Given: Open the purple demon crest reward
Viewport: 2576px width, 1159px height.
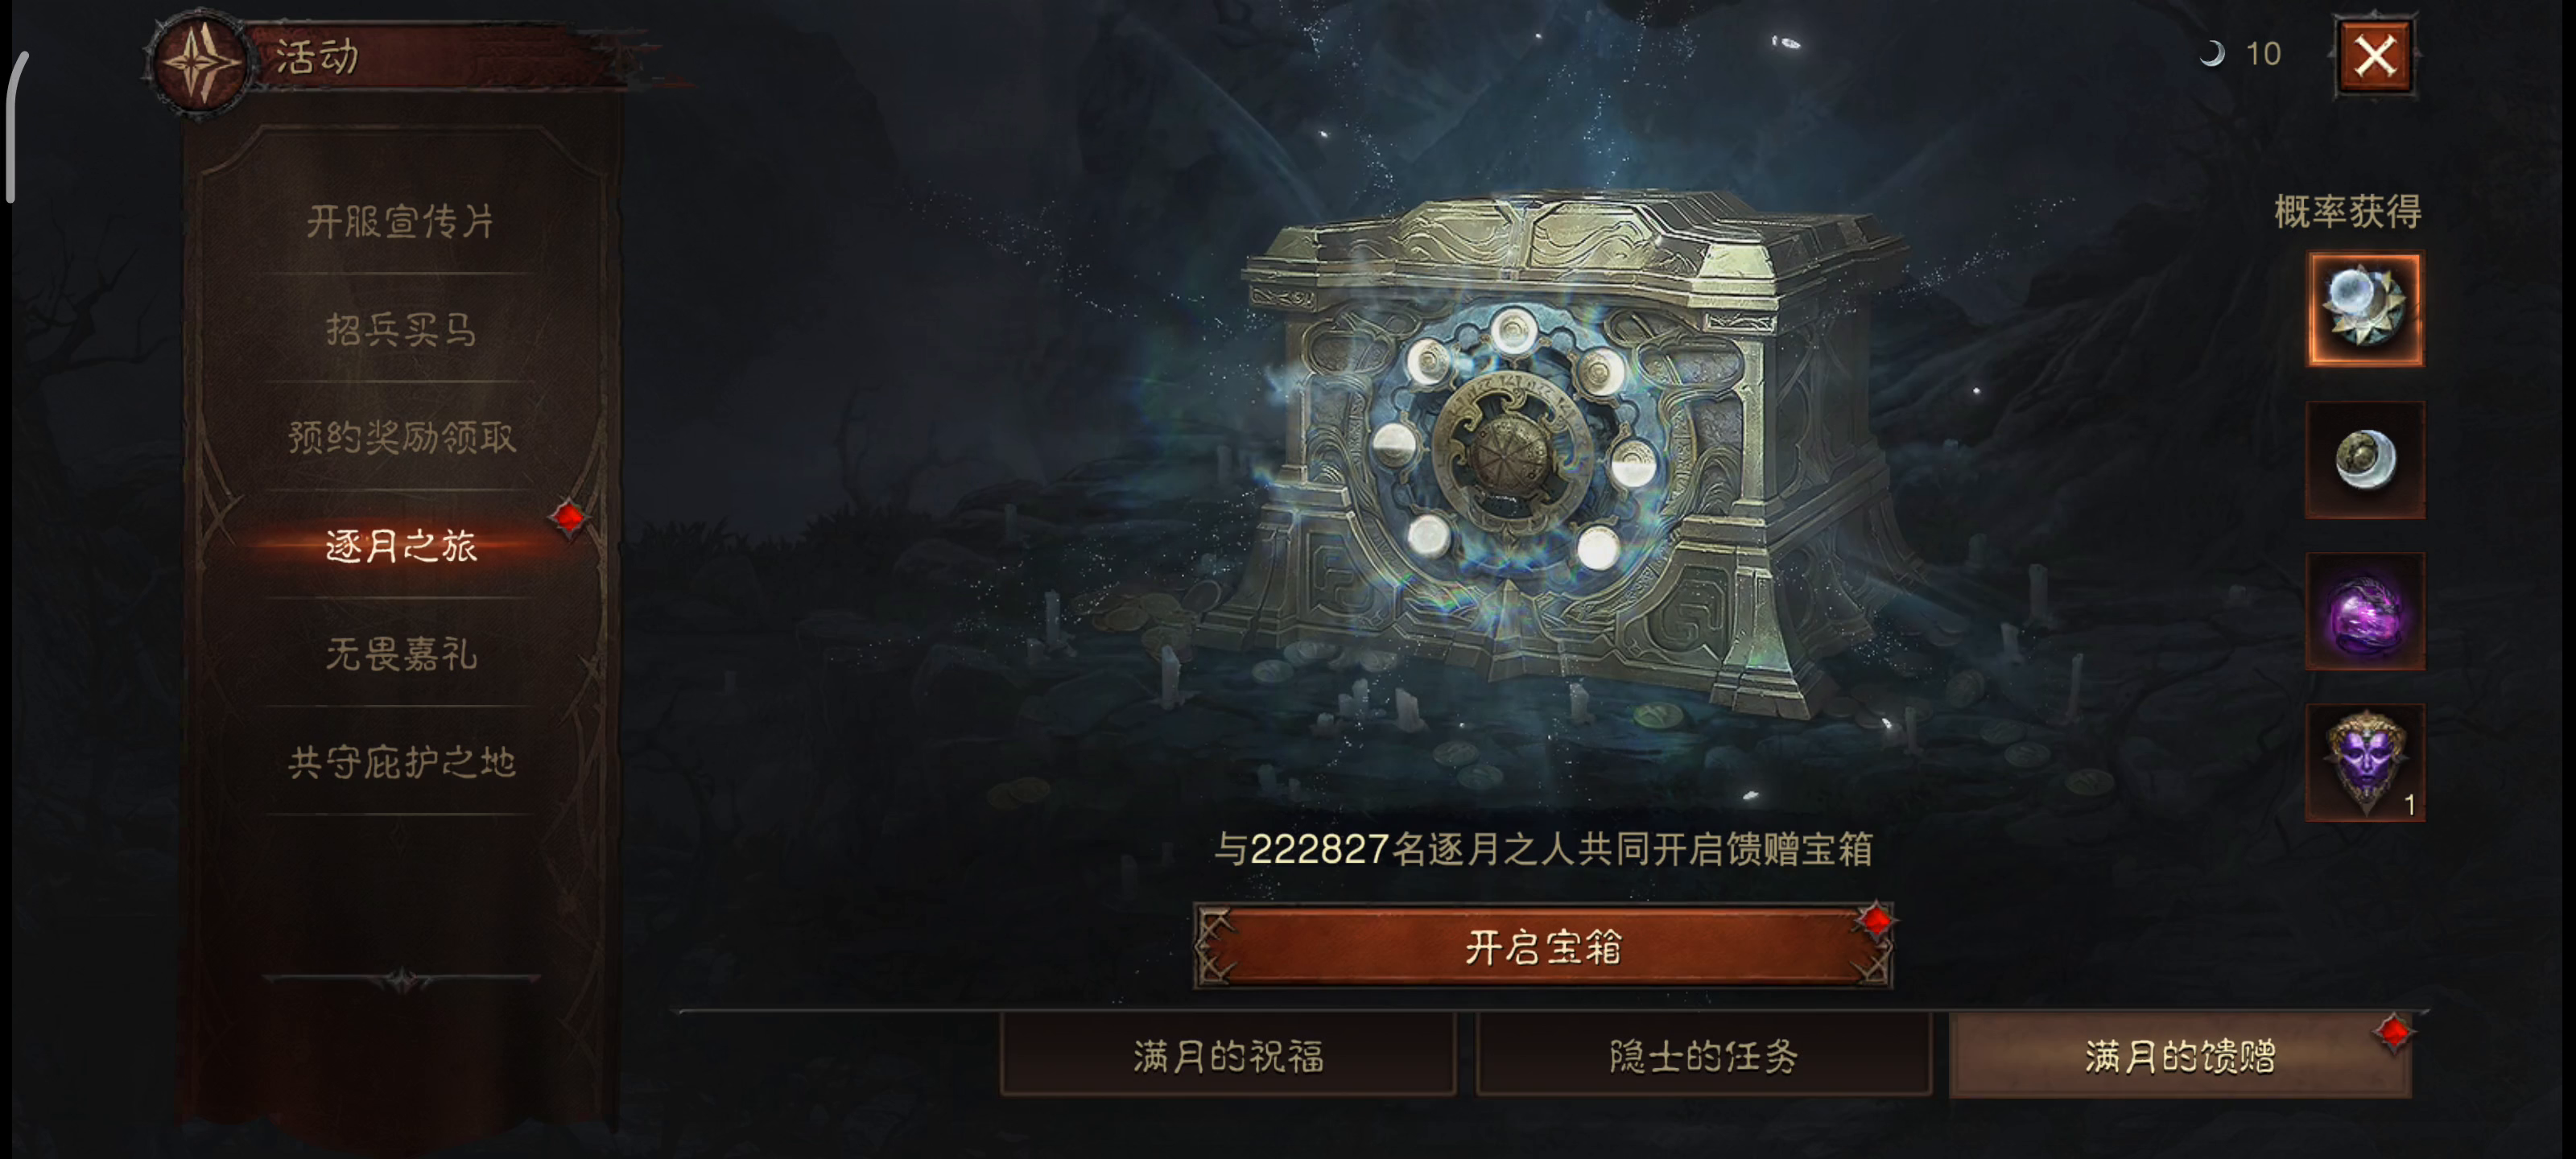Looking at the screenshot, I should click(2365, 762).
